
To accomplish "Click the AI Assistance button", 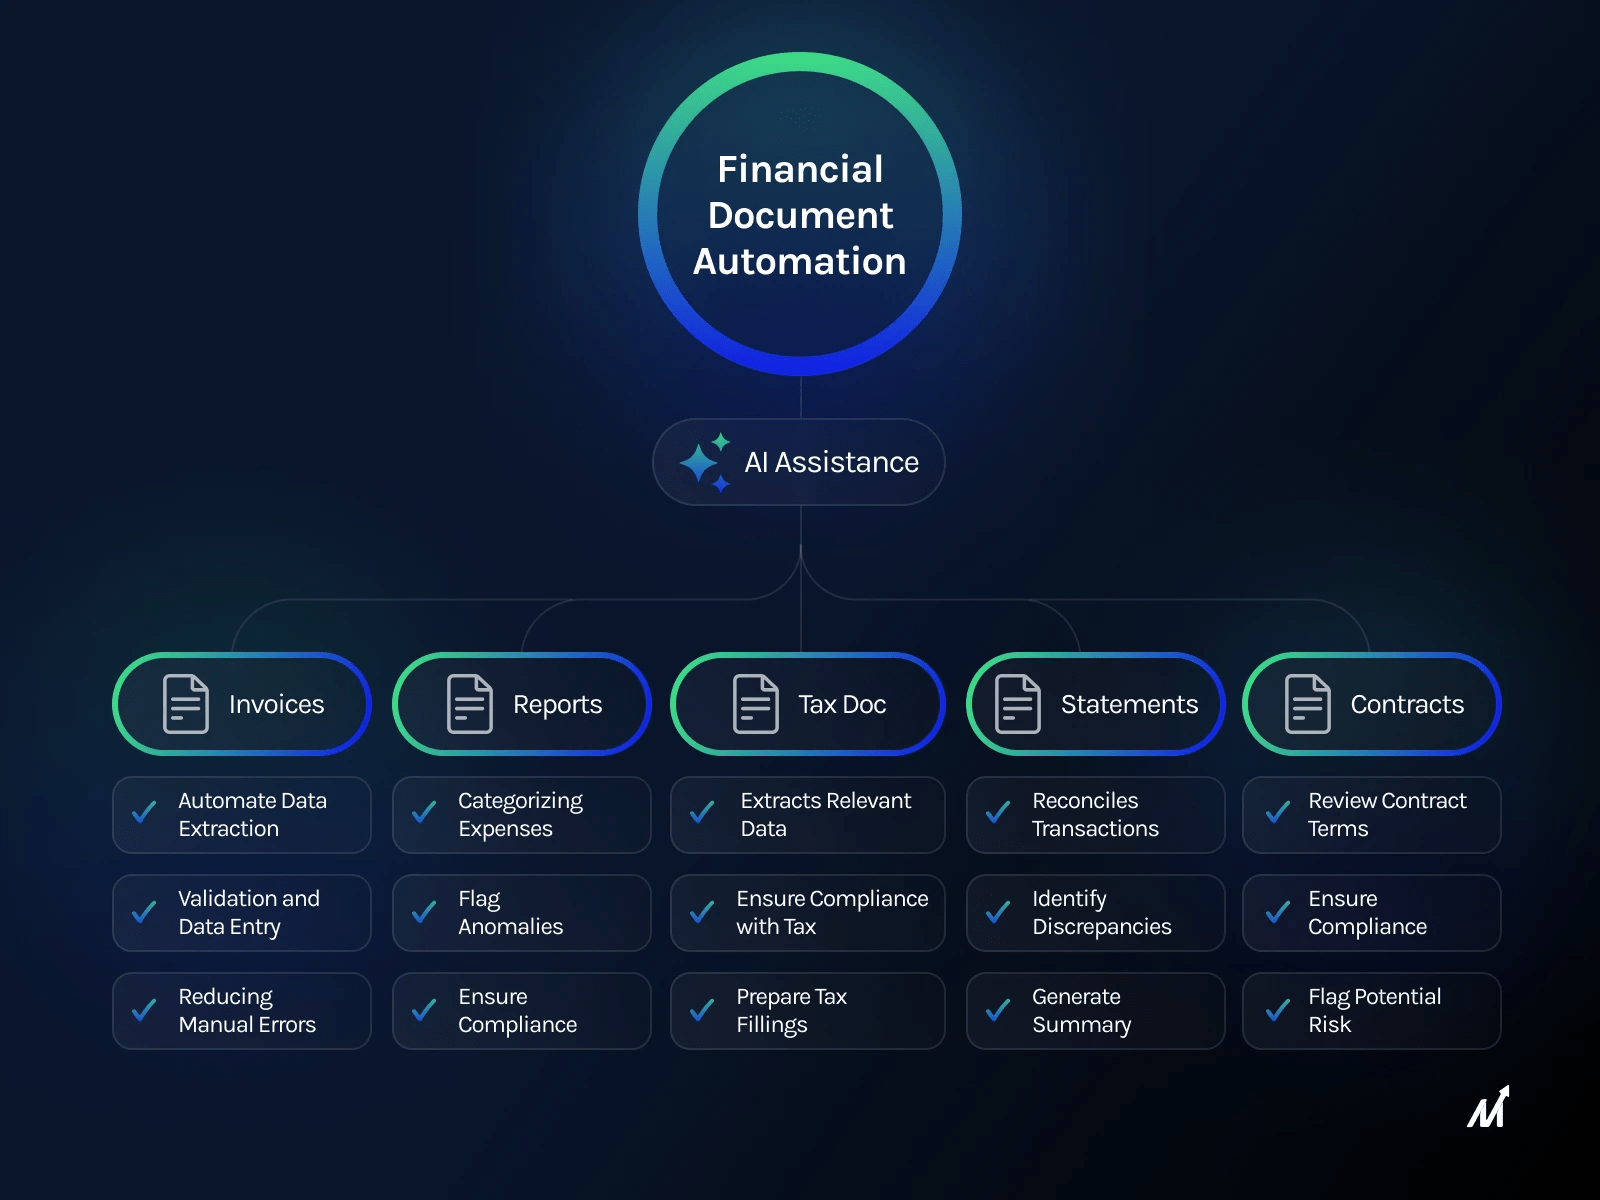I will pyautogui.click(x=797, y=461).
